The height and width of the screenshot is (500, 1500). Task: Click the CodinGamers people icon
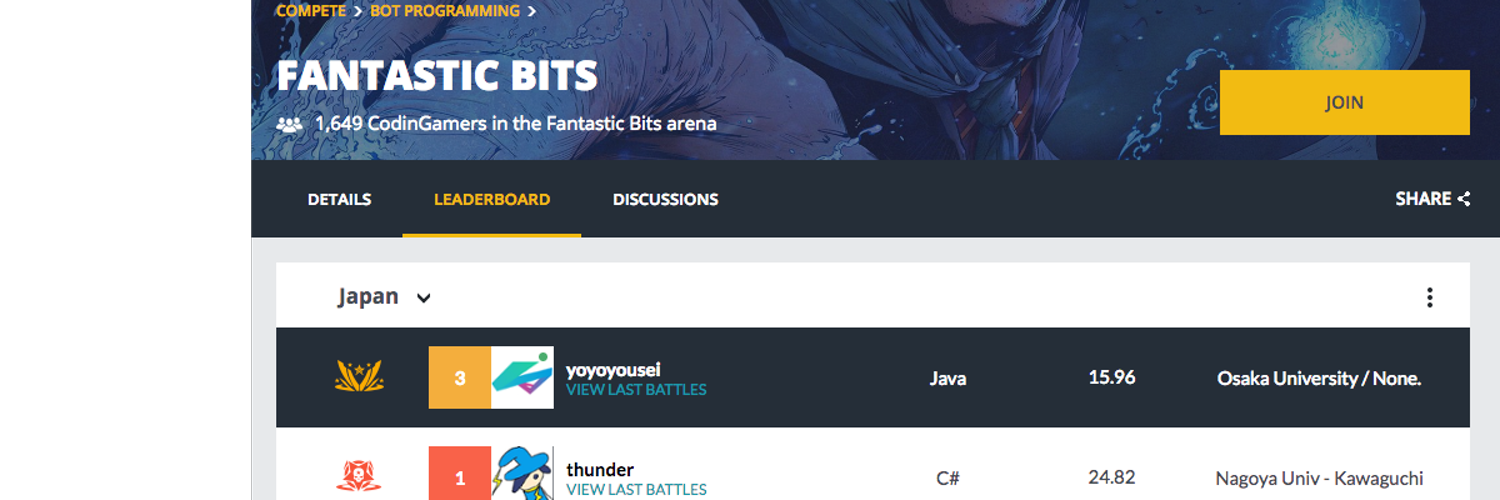pyautogui.click(x=289, y=124)
